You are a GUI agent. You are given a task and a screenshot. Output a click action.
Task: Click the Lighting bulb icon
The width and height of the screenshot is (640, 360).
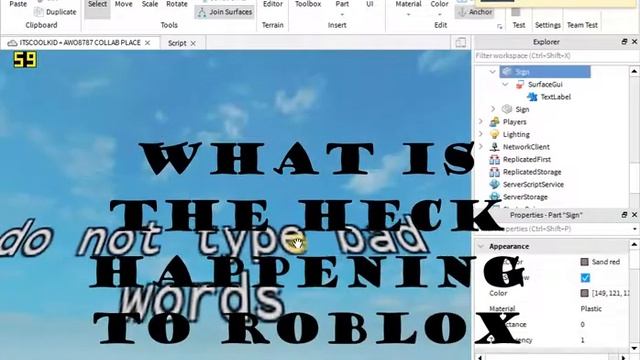pyautogui.click(x=494, y=134)
